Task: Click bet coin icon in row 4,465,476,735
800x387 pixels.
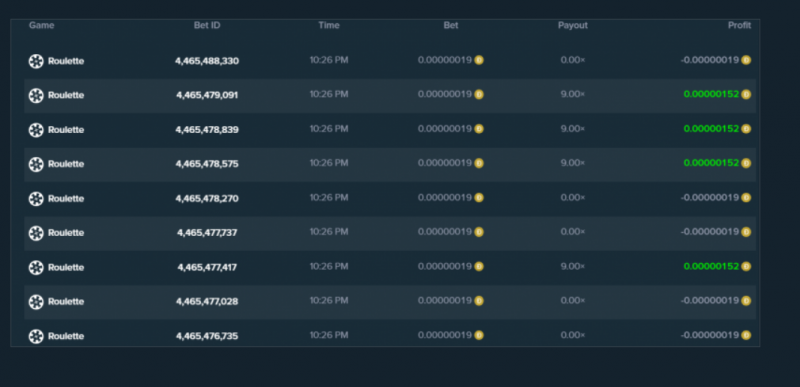Action: tap(479, 336)
